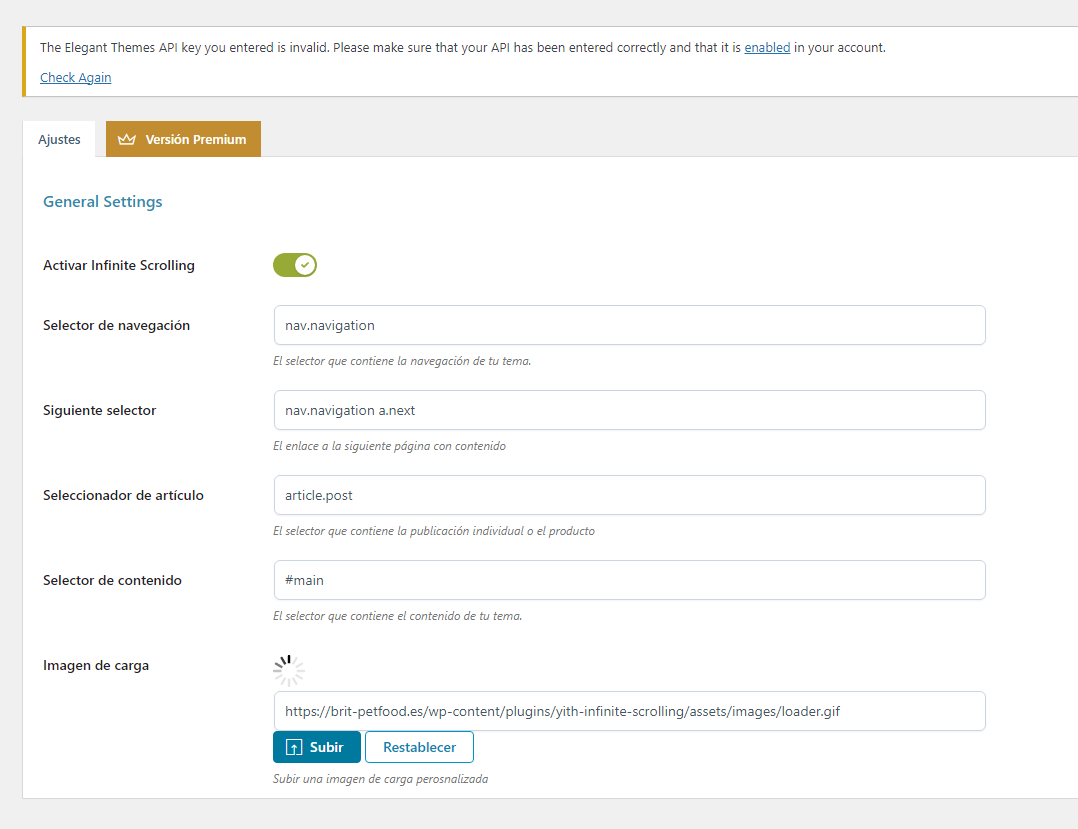Image resolution: width=1078 pixels, height=829 pixels.
Task: Click the loader.gif URL input field
Action: pyautogui.click(x=630, y=711)
